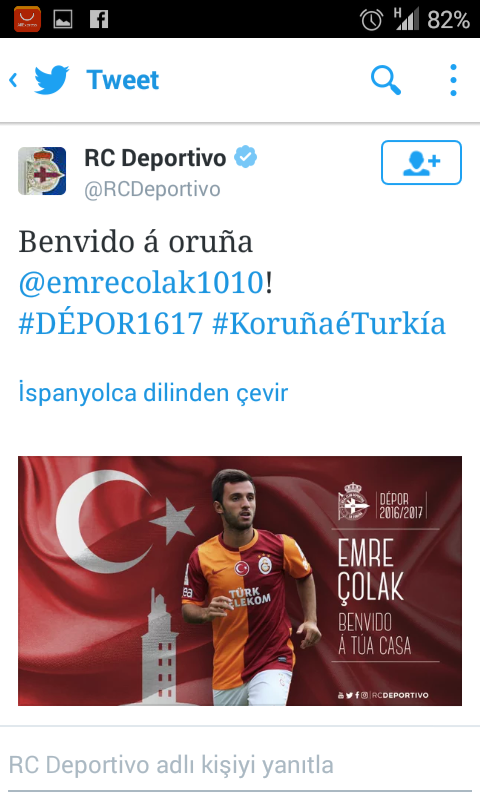Screen dimensions: 480x800
Task: Tap the back arrow in the header
Action: [x=13, y=80]
